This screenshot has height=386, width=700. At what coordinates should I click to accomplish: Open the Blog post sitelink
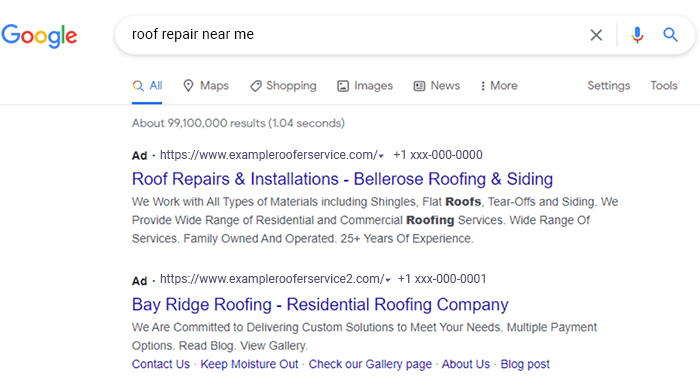tap(525, 364)
